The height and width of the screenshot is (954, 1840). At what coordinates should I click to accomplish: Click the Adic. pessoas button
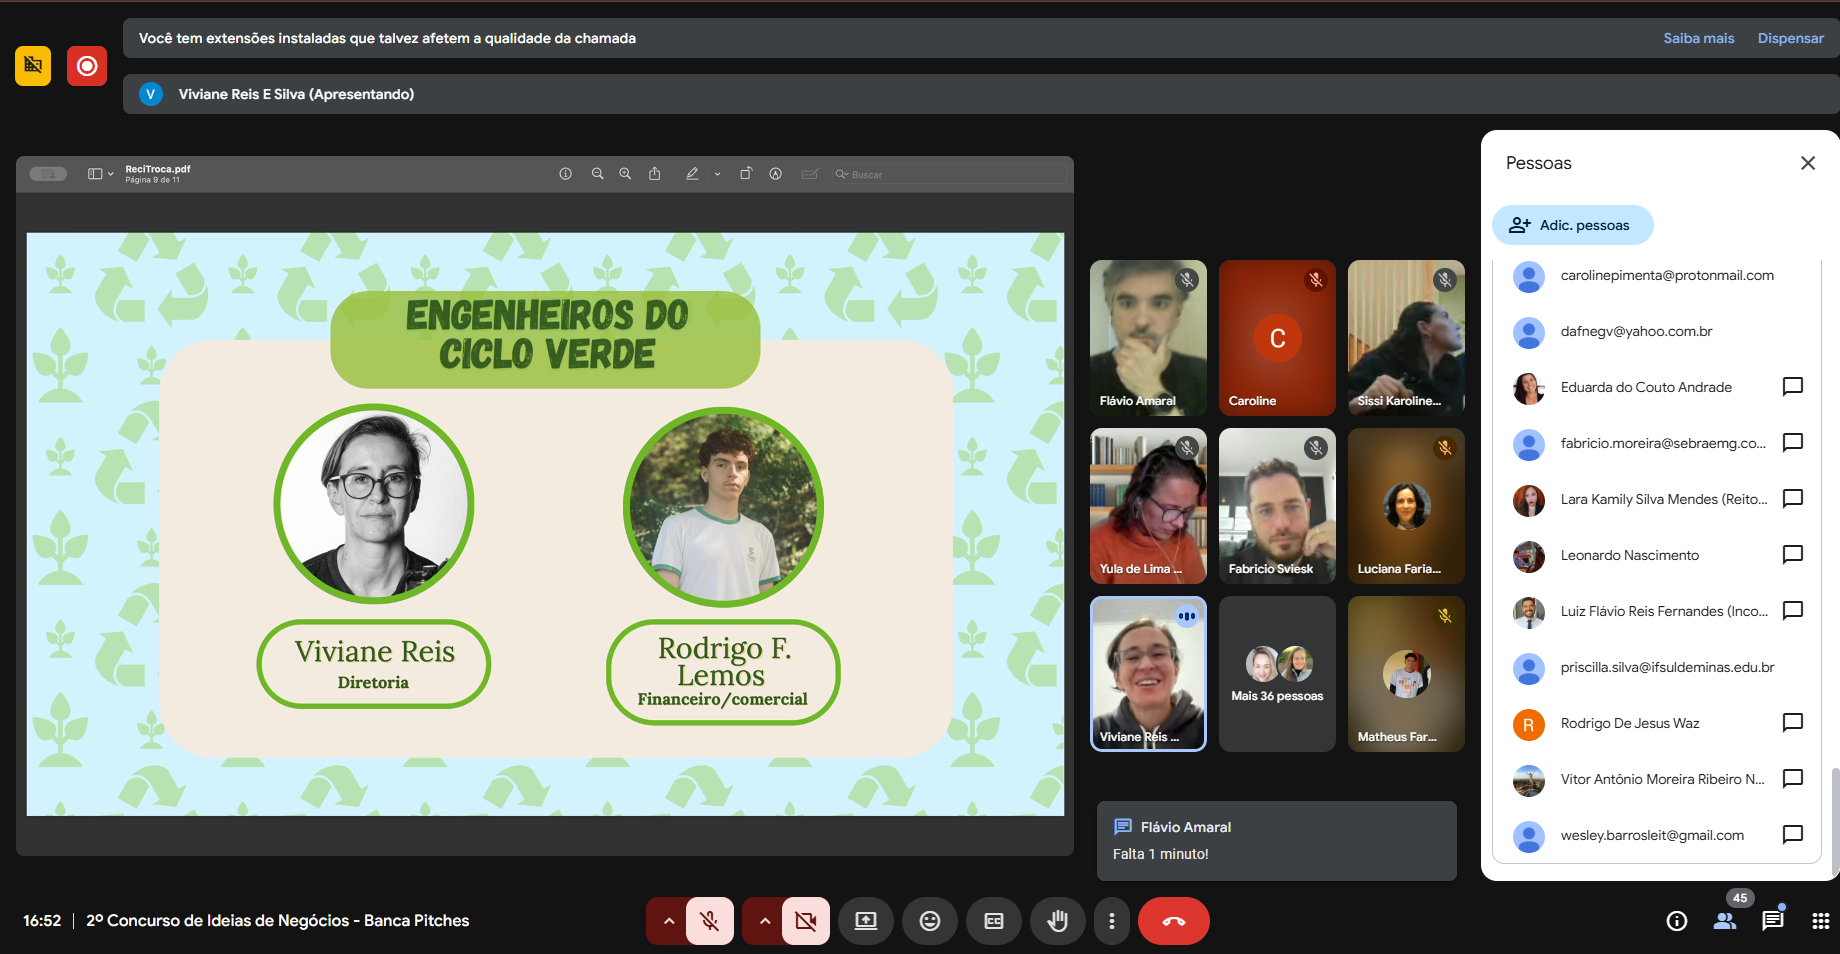click(1572, 225)
